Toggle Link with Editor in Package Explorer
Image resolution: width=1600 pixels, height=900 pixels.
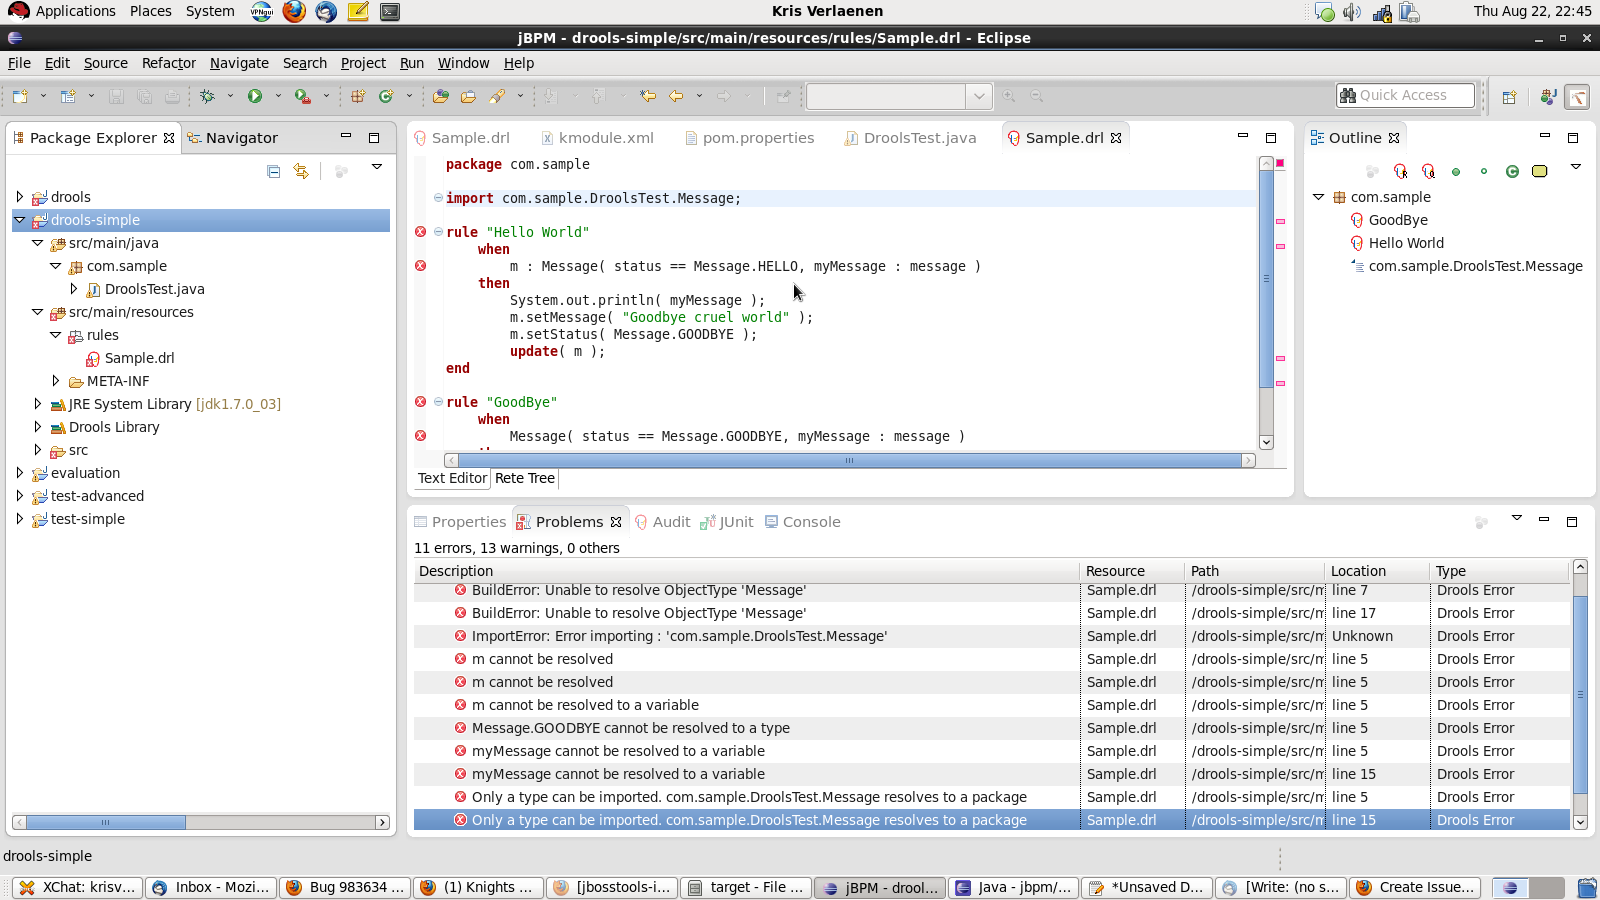301,171
